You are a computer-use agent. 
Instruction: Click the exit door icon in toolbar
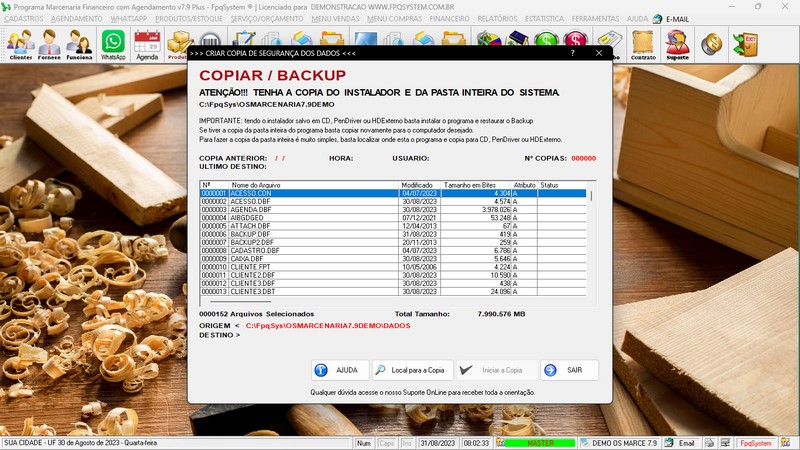point(744,44)
